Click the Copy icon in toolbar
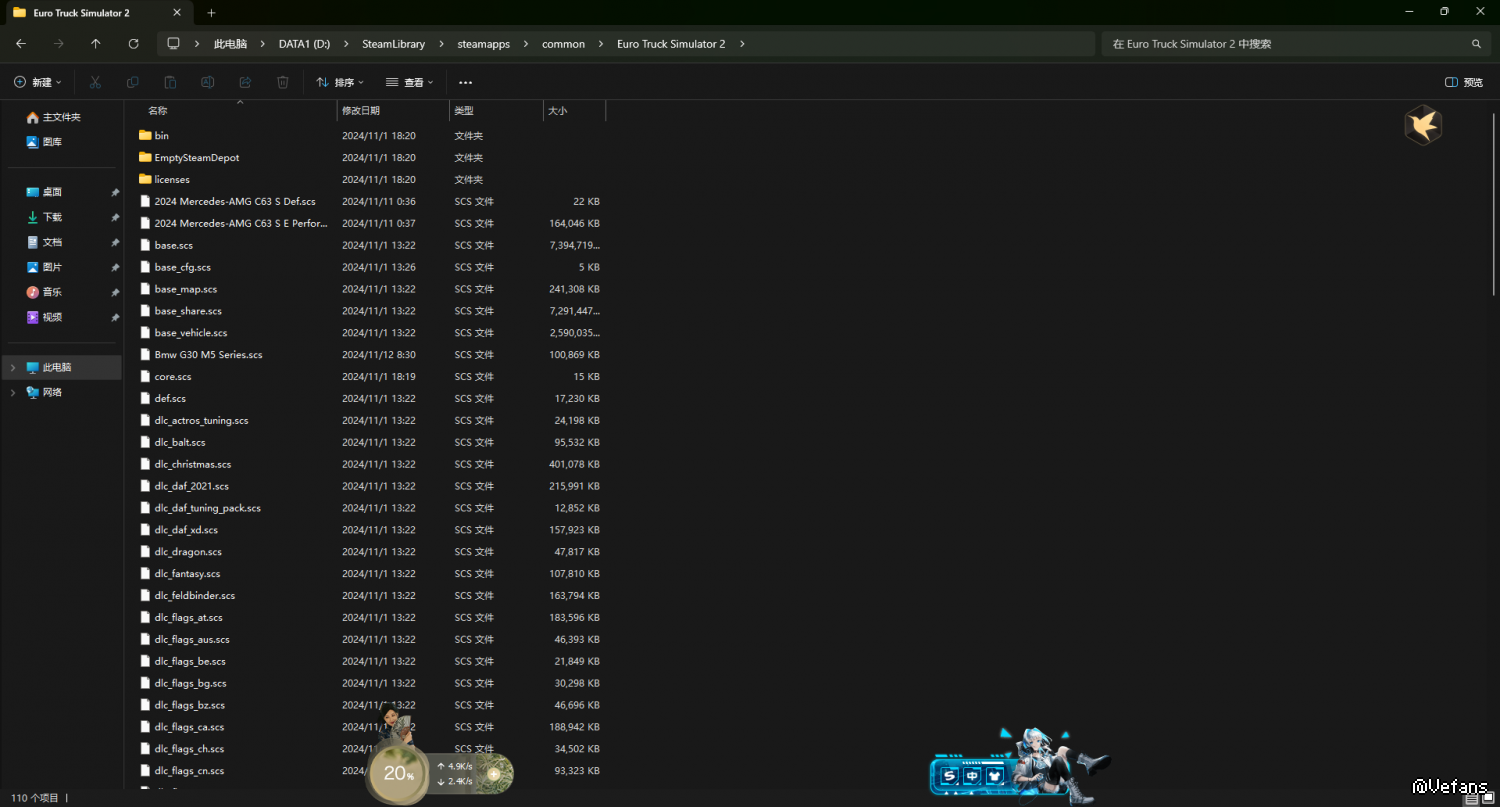 pyautogui.click(x=133, y=82)
